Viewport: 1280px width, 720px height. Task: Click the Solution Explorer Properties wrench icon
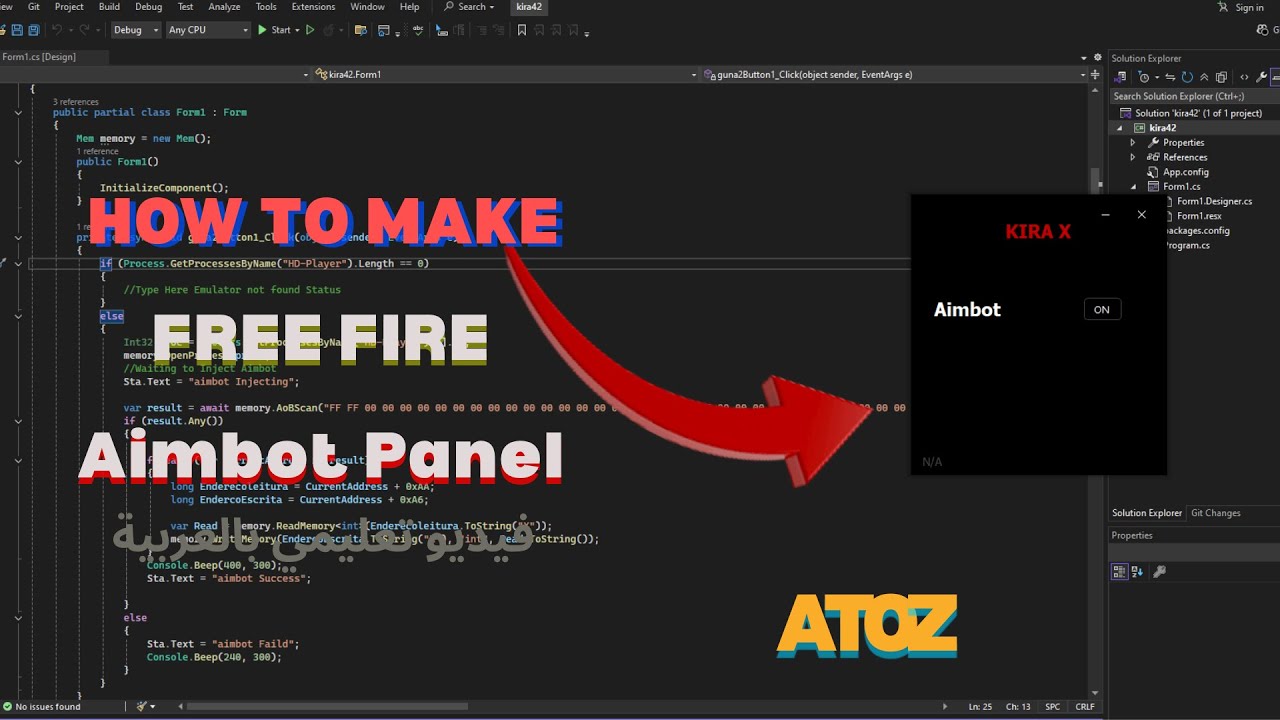tap(1261, 77)
